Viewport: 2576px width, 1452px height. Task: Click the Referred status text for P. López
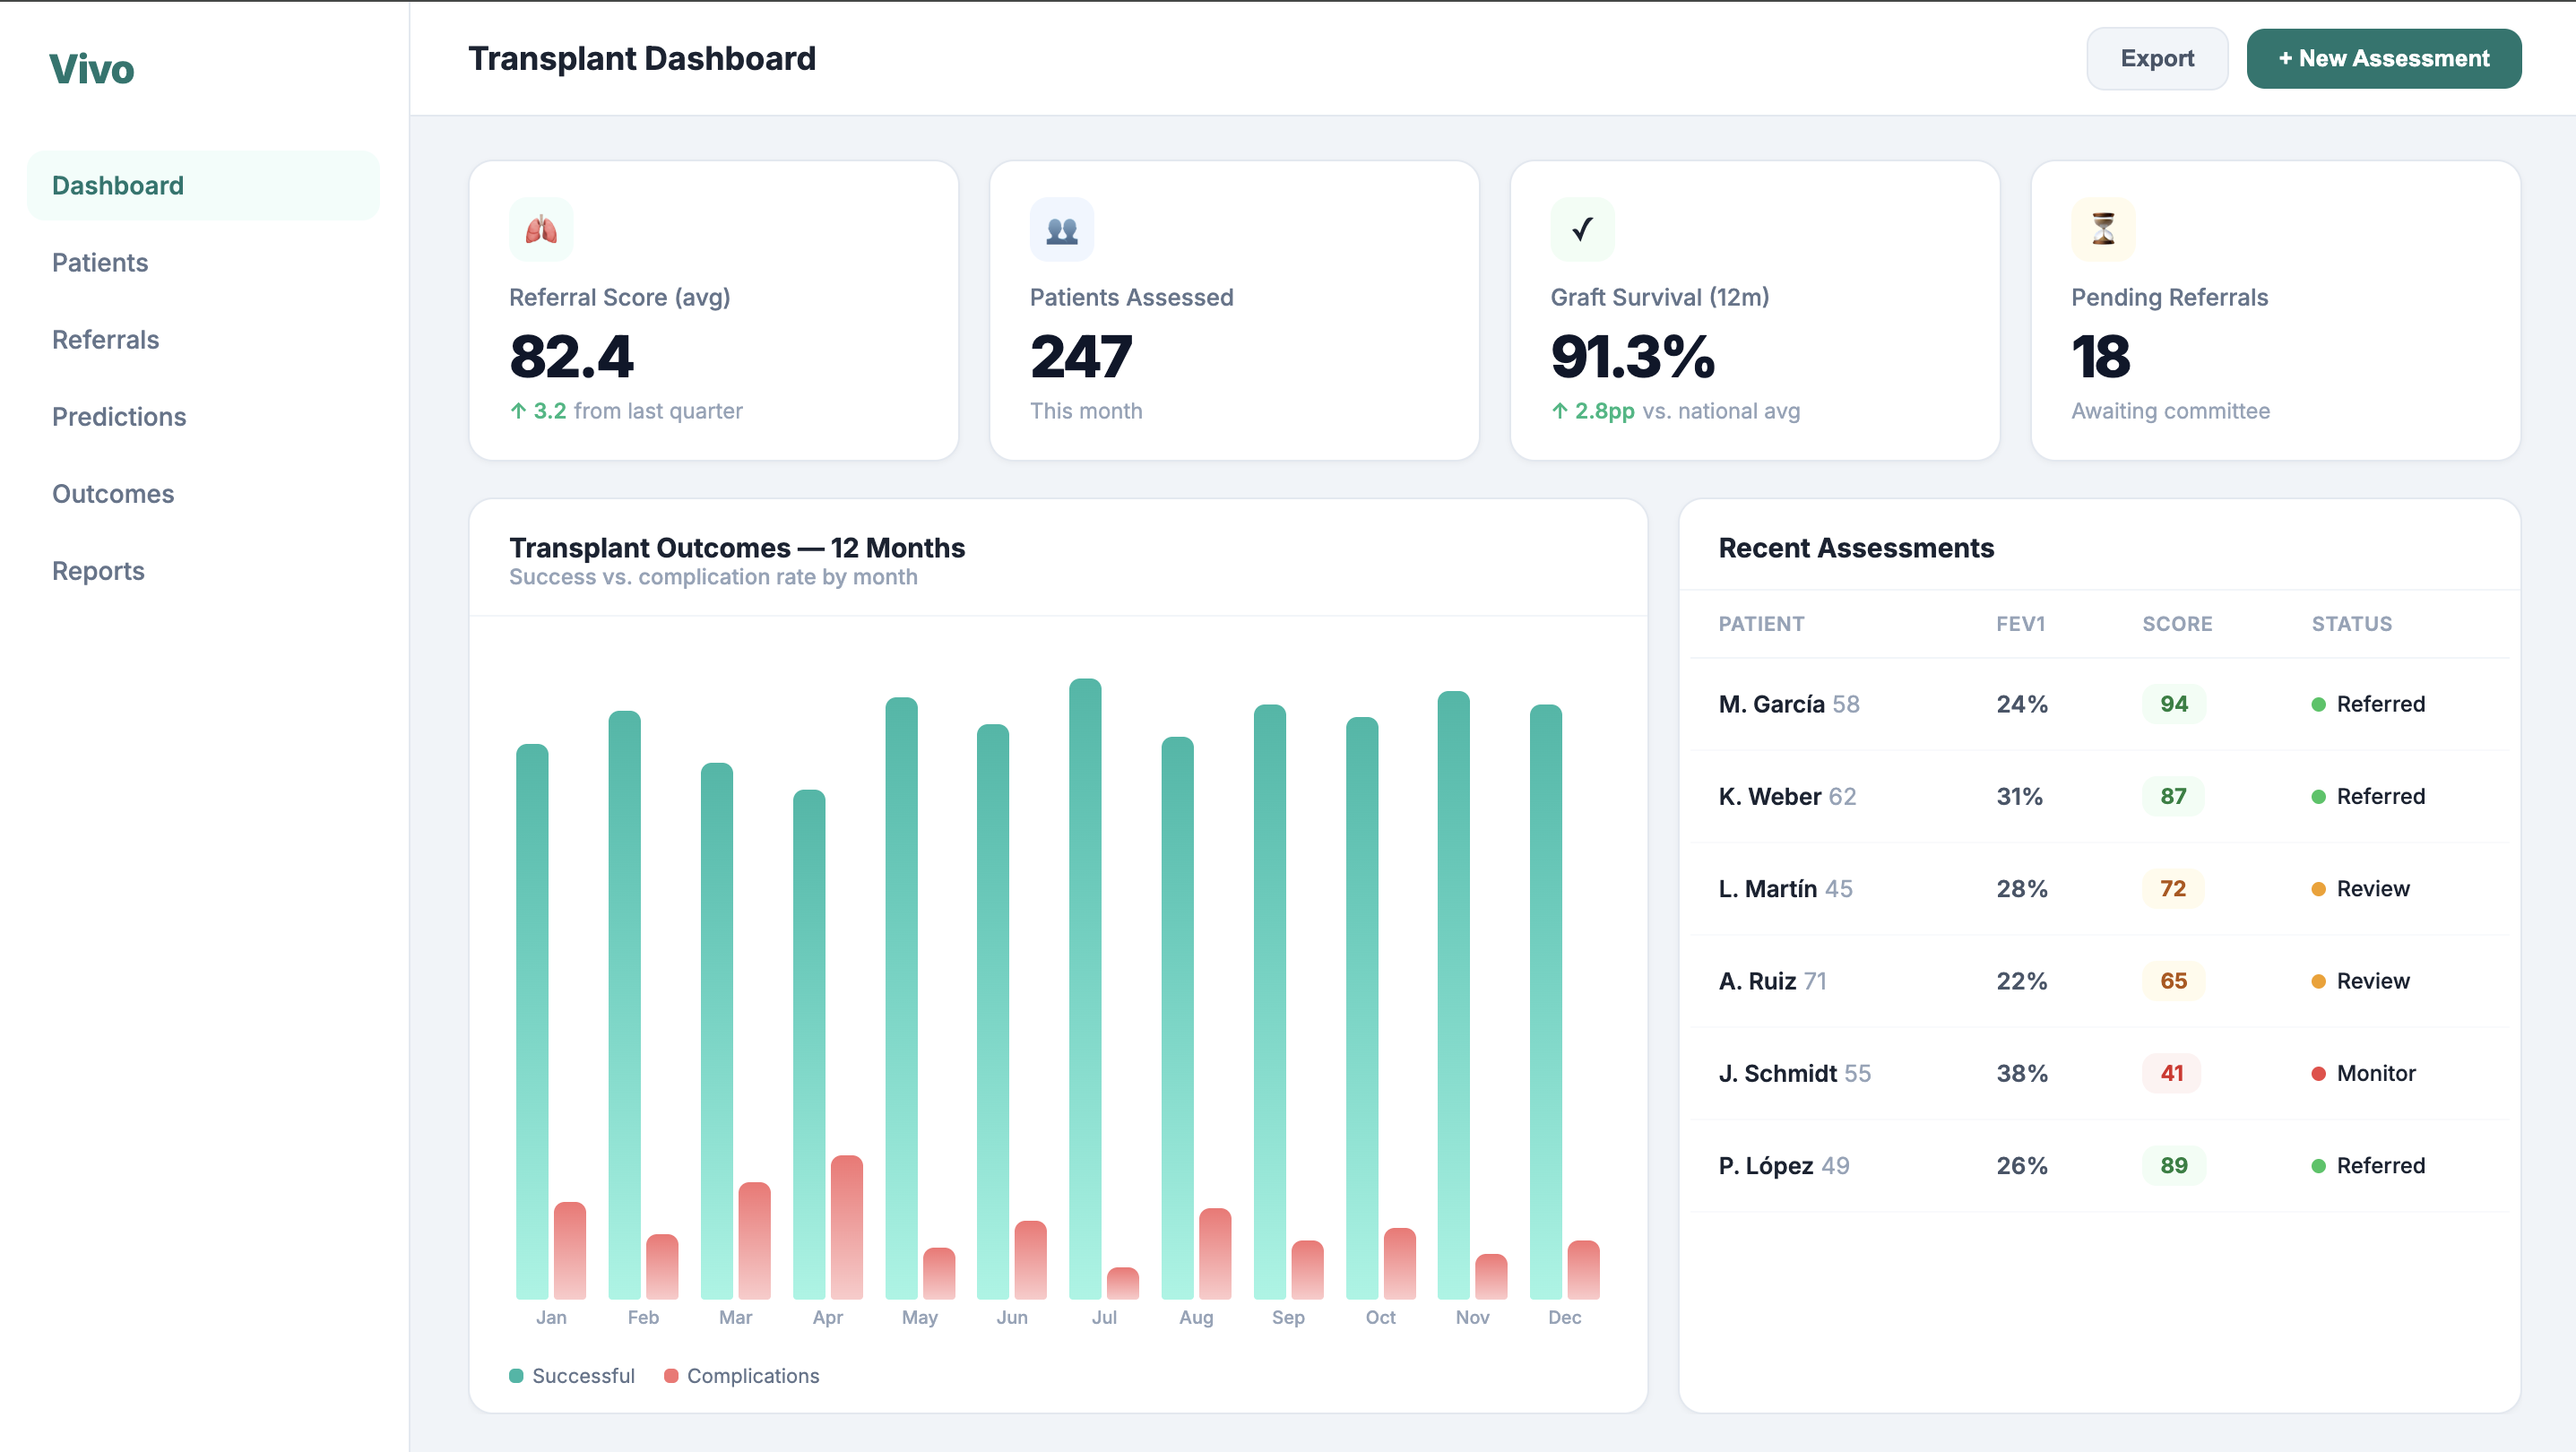(2381, 1166)
